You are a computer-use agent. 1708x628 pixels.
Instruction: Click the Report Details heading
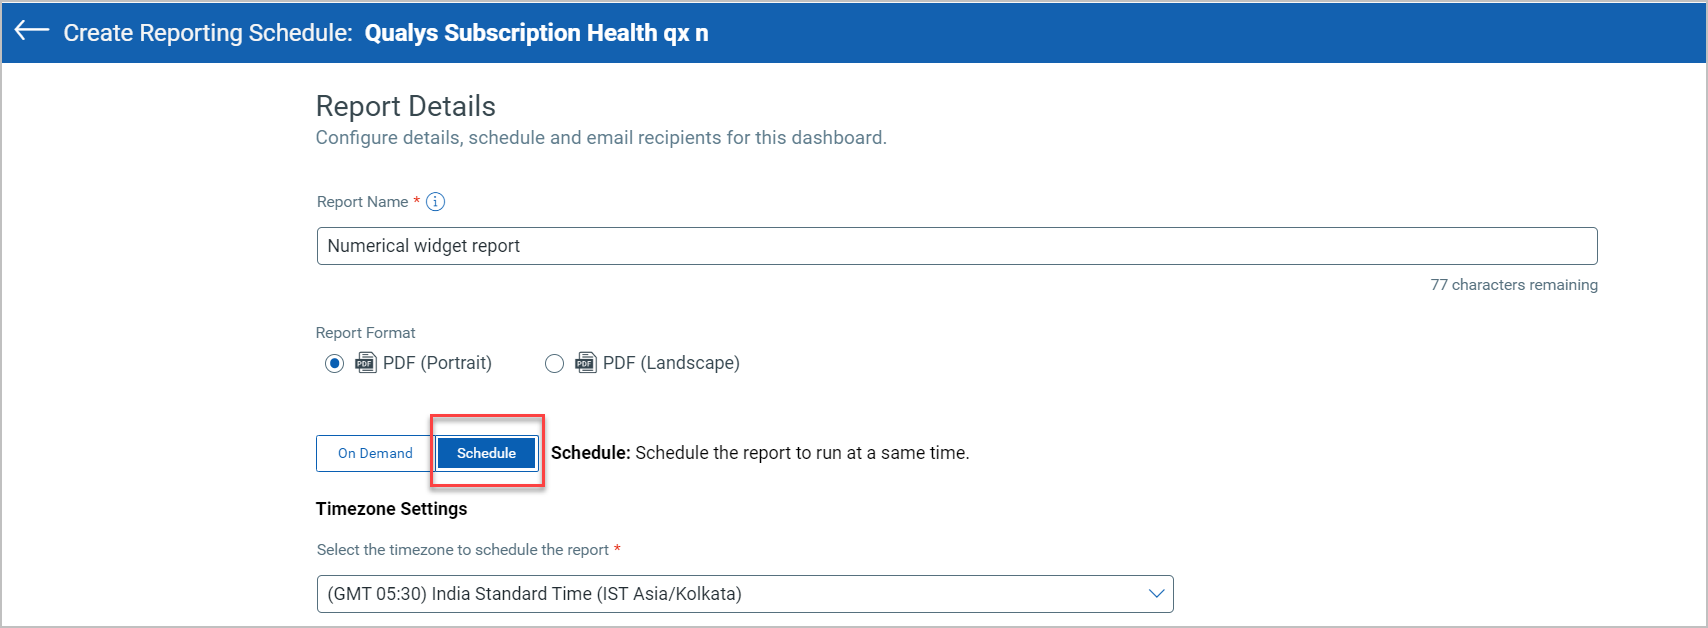406,106
